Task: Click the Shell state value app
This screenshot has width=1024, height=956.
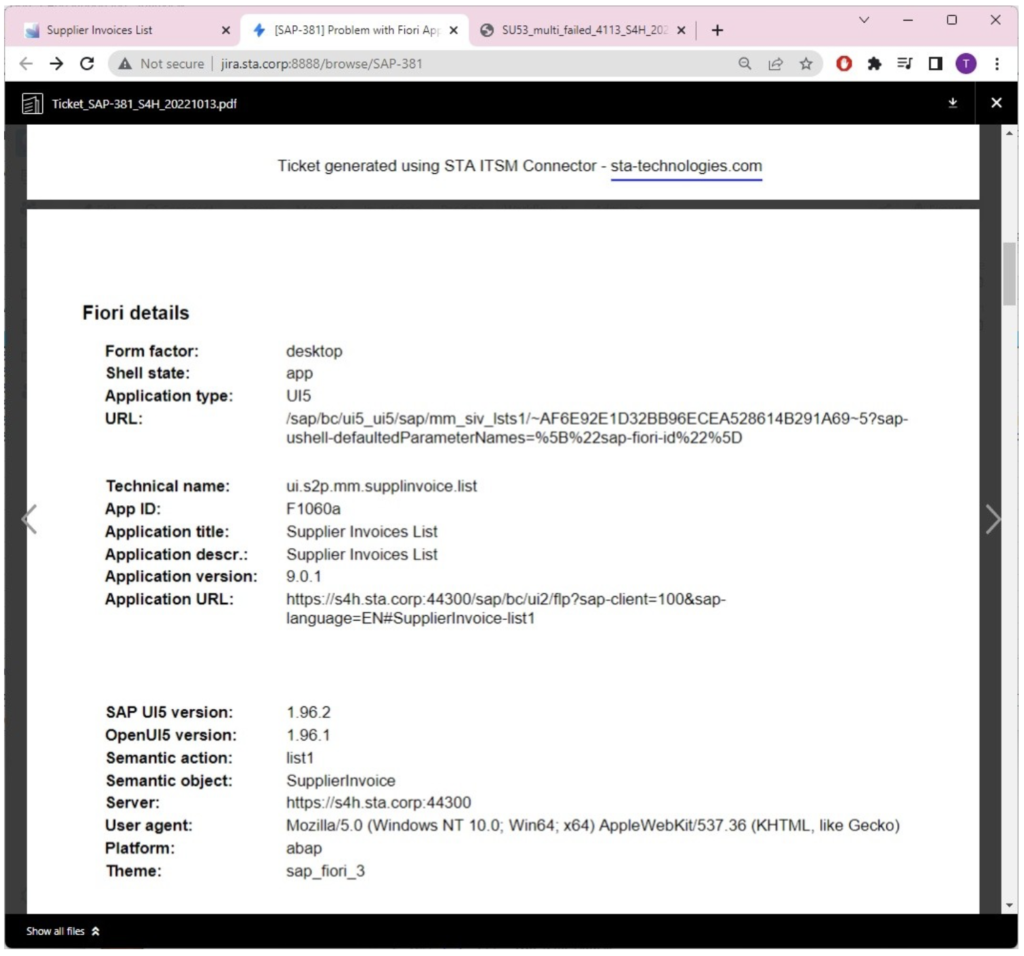Action: (x=299, y=374)
